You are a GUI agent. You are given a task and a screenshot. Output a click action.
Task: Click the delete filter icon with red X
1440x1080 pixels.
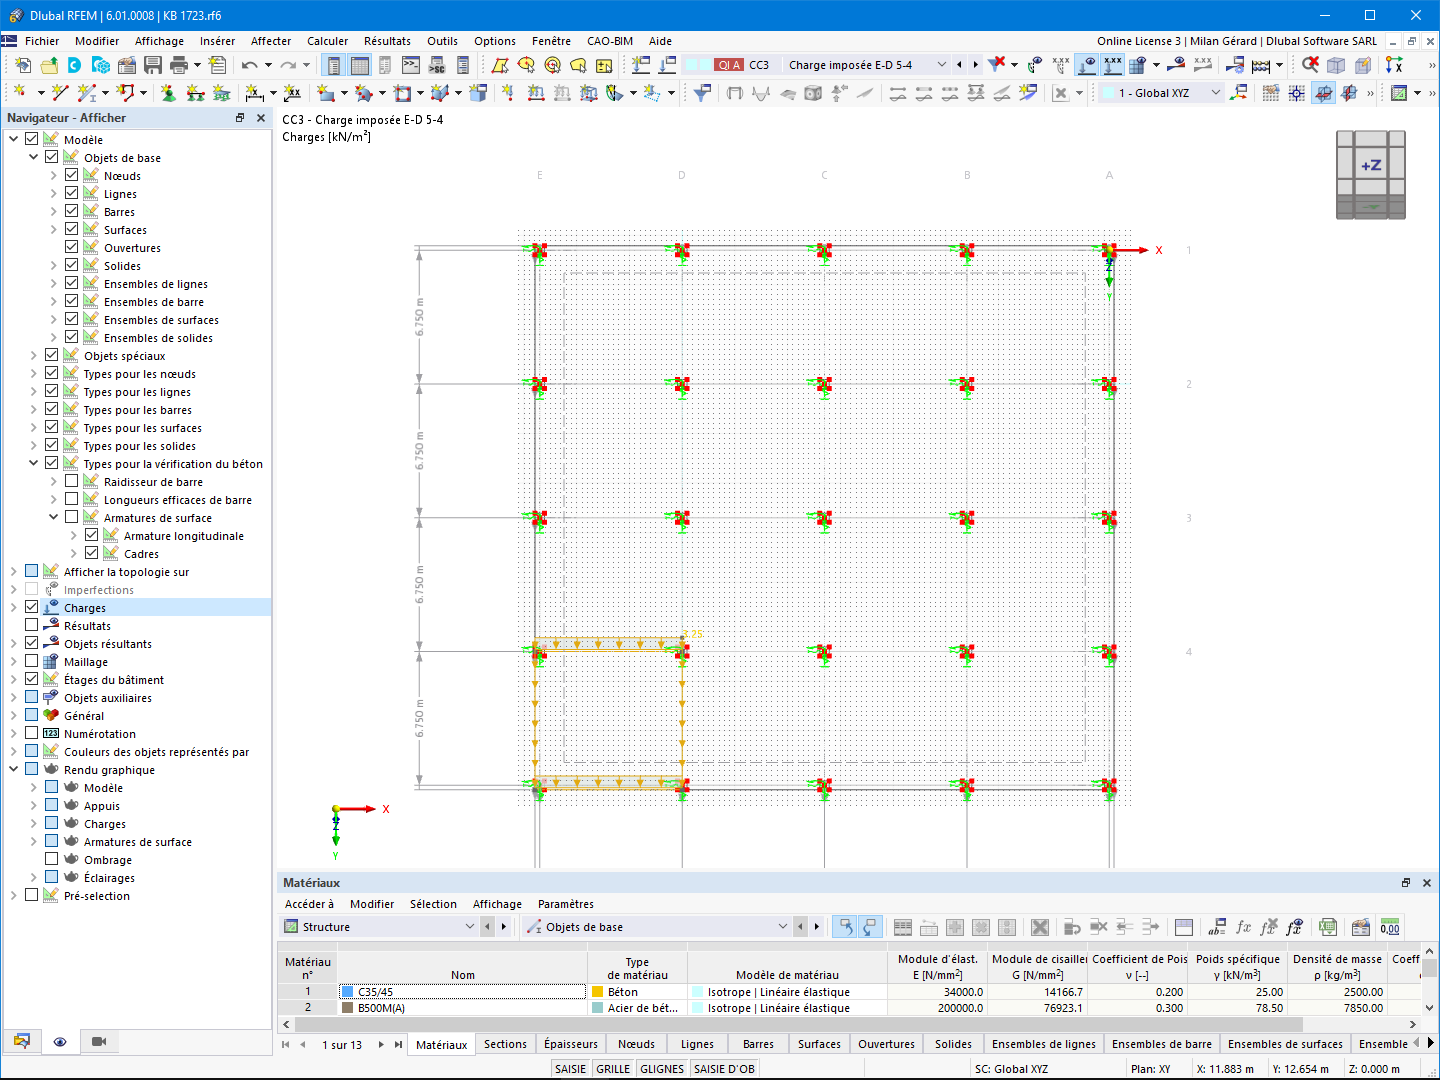click(997, 65)
